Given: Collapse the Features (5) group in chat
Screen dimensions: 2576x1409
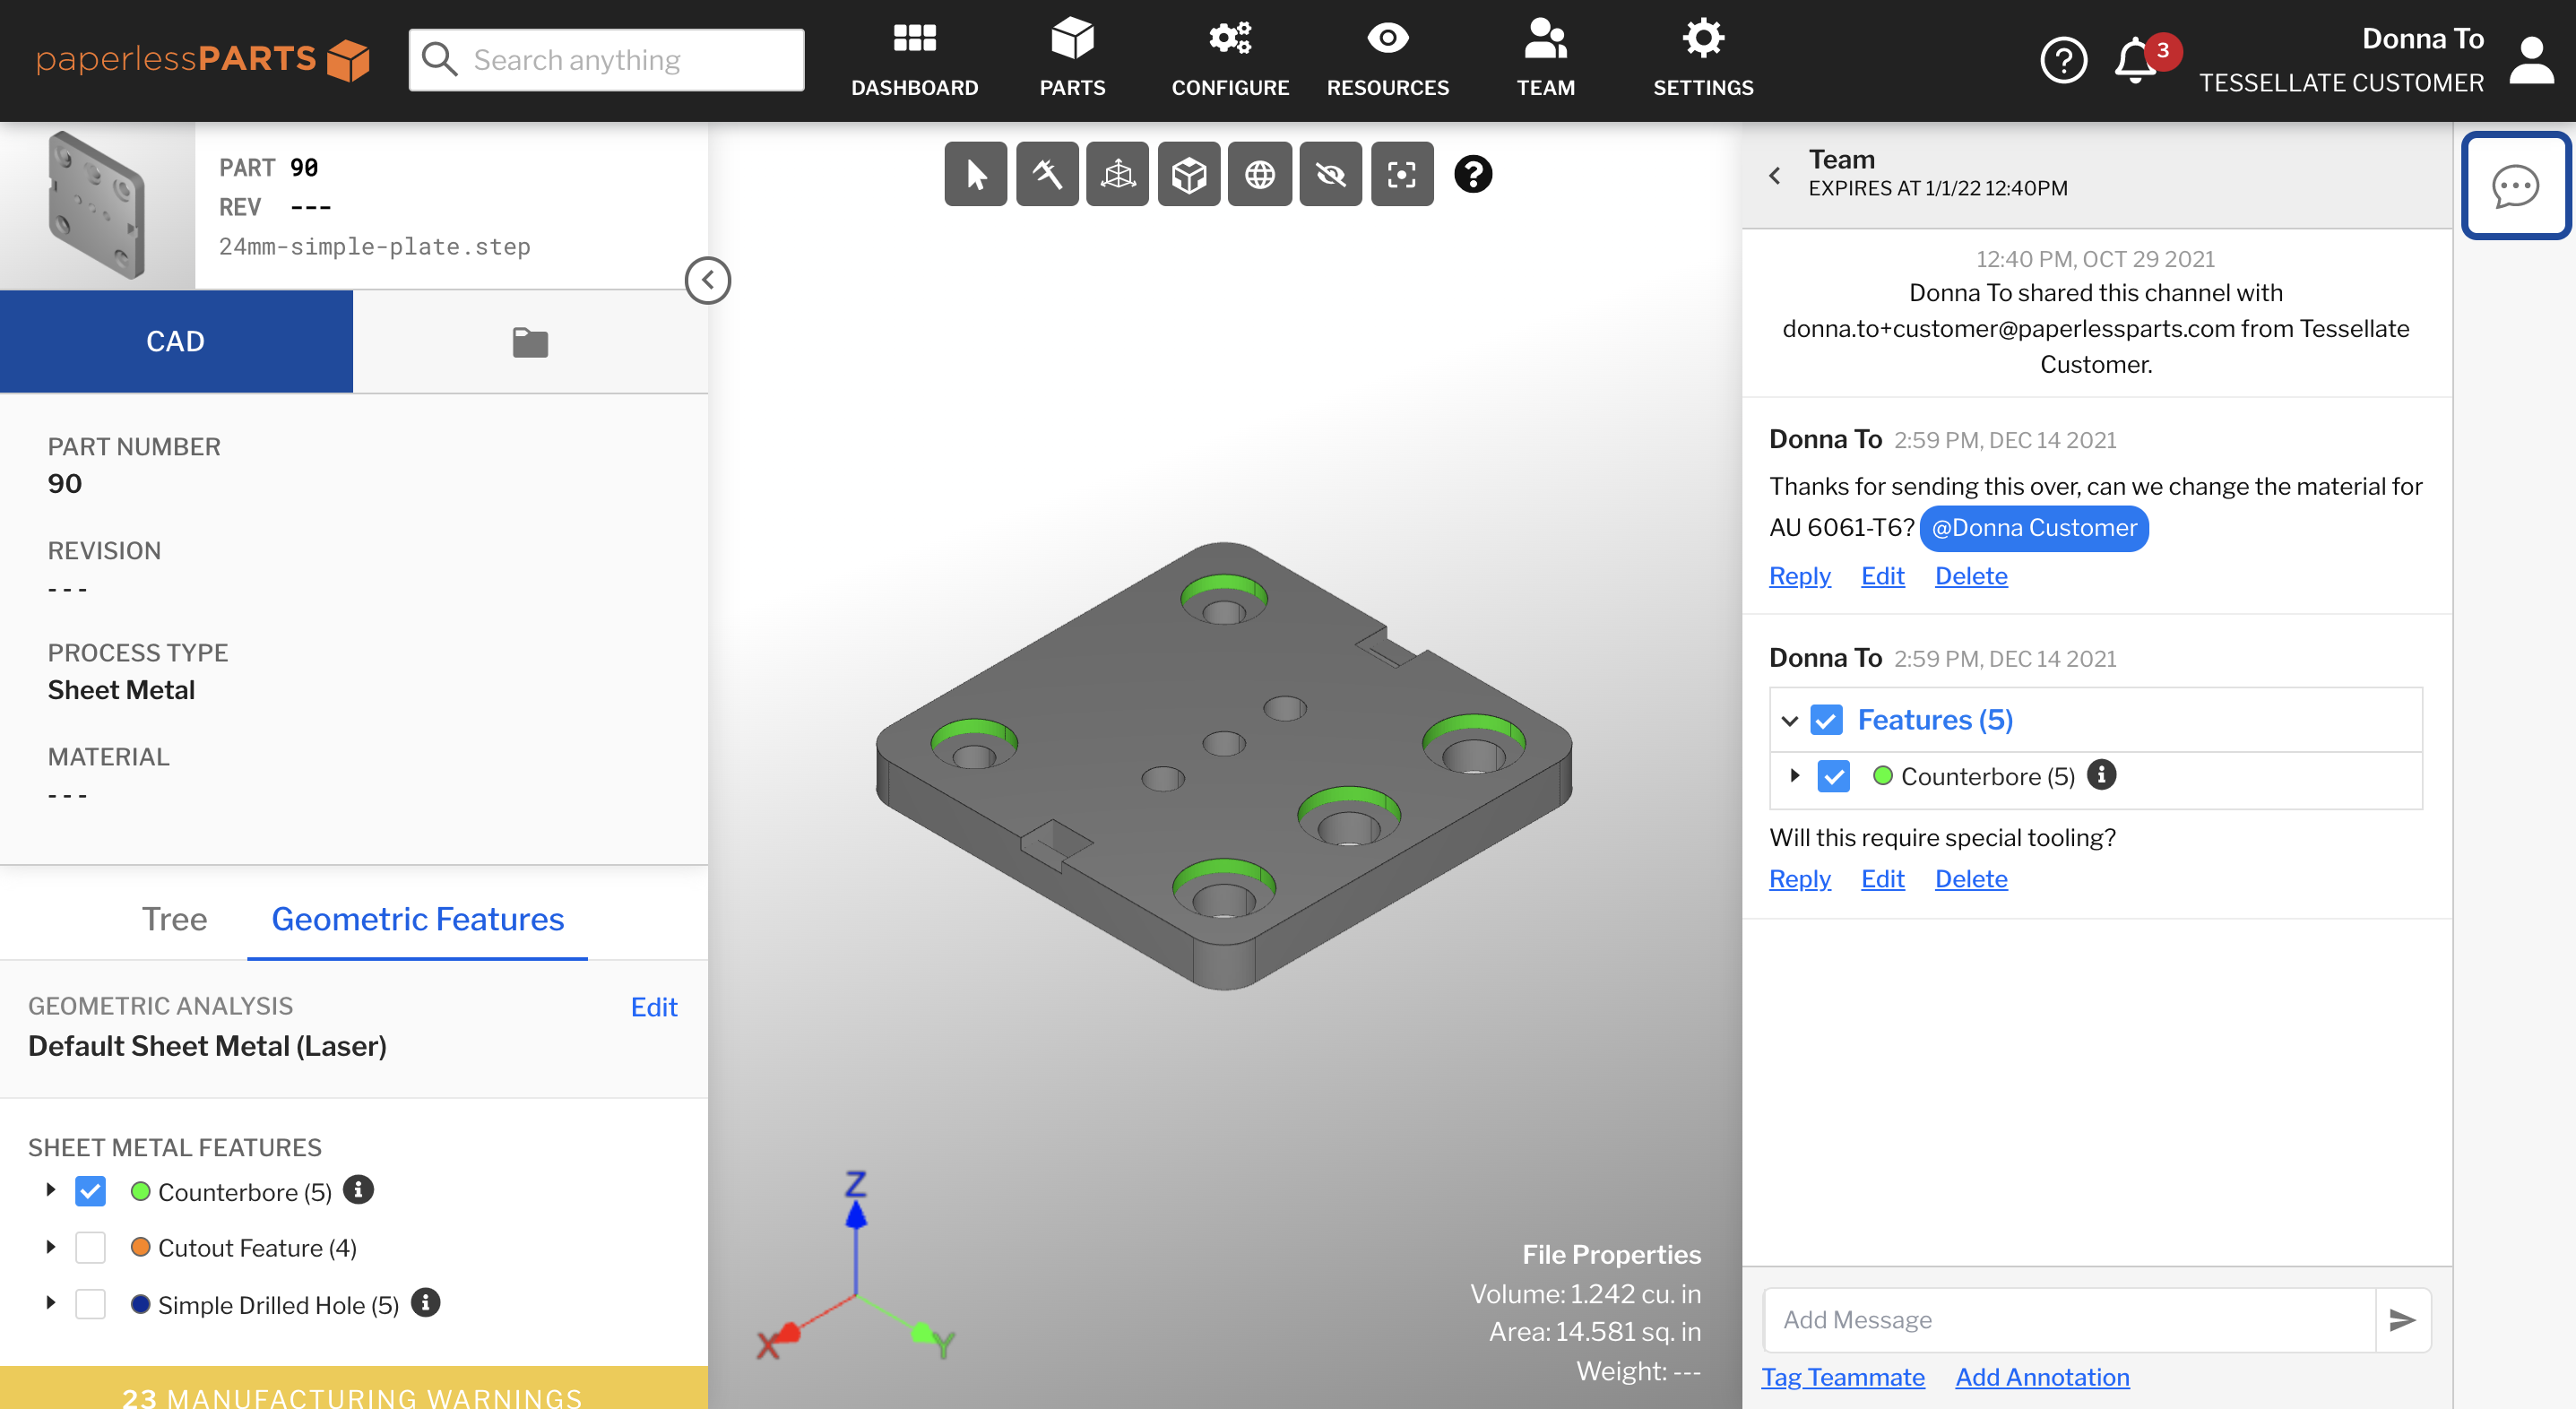Looking at the screenshot, I should click(1790, 720).
